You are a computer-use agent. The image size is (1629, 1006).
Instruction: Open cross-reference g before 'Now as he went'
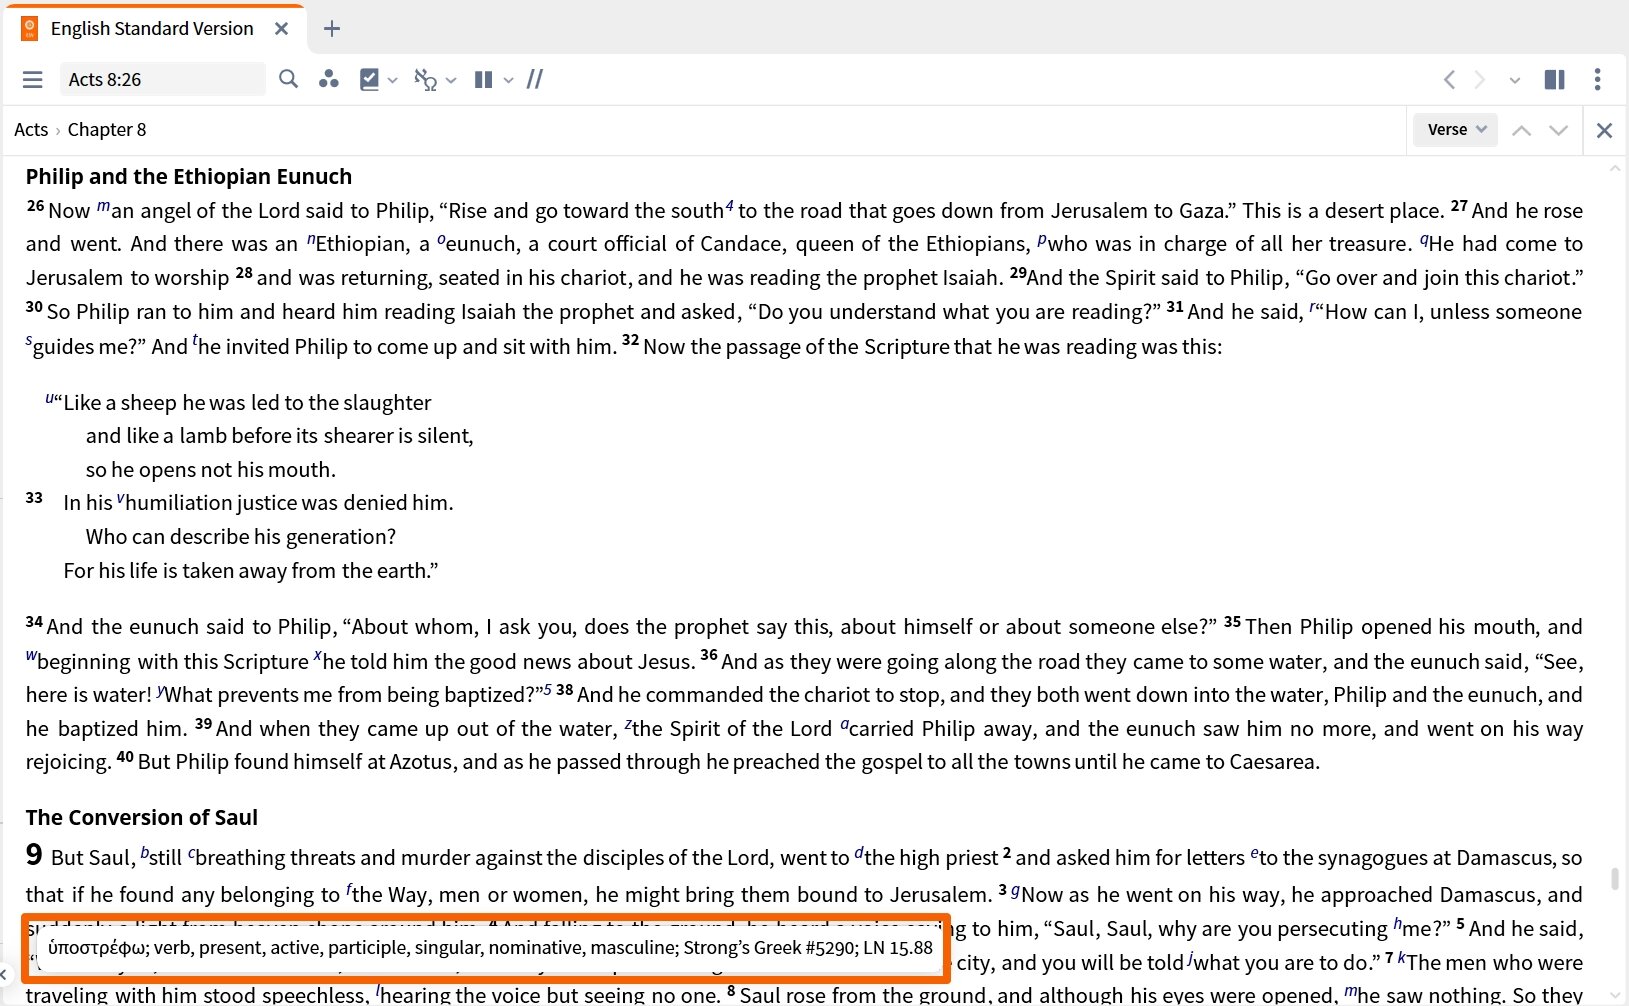tap(1016, 891)
